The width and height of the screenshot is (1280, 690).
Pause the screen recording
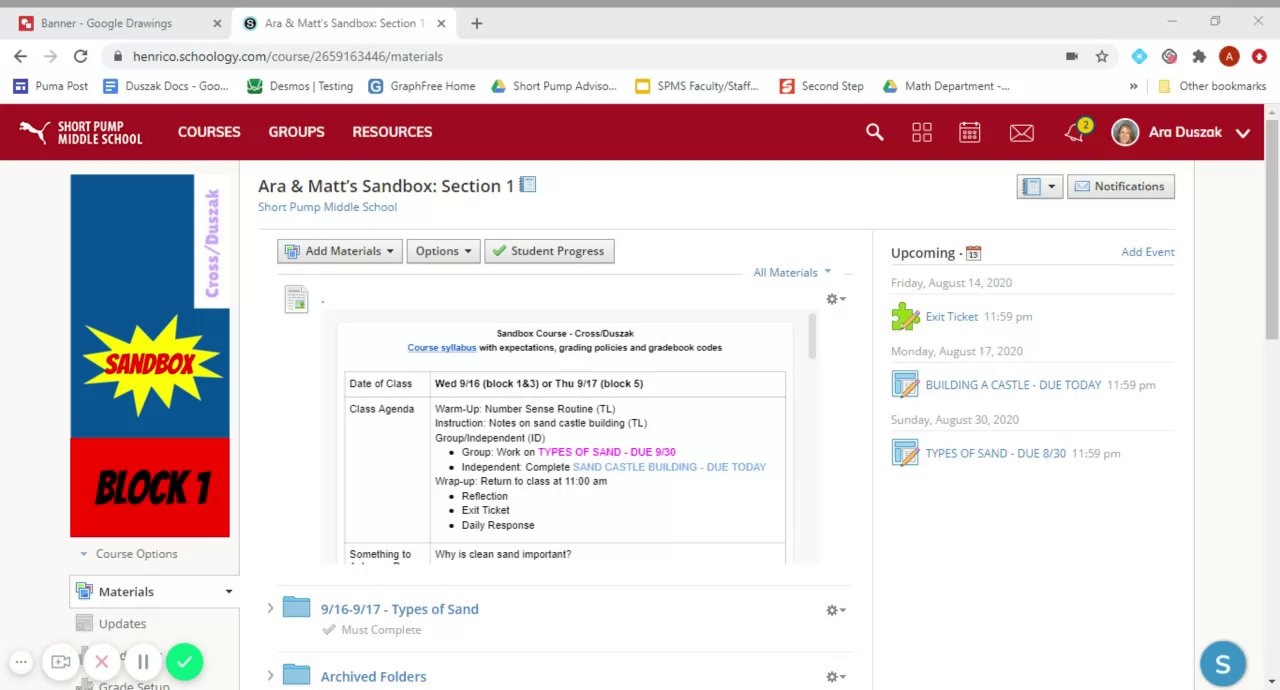143,661
